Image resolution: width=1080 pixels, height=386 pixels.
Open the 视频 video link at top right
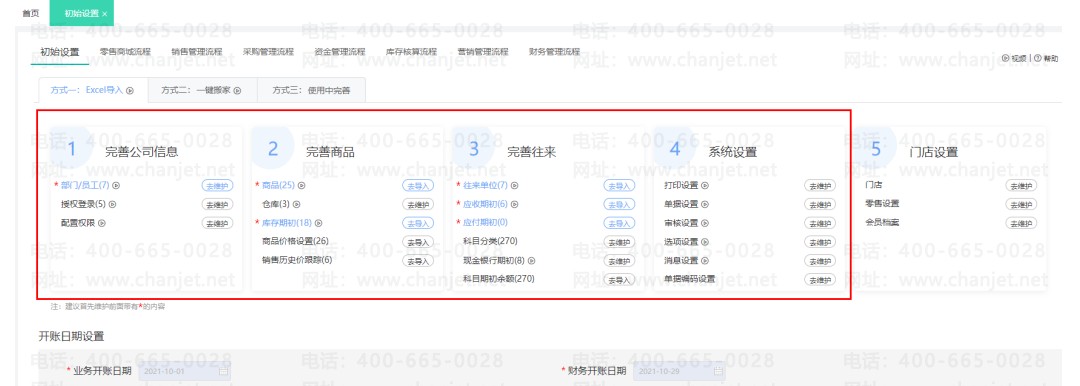[x=1015, y=59]
